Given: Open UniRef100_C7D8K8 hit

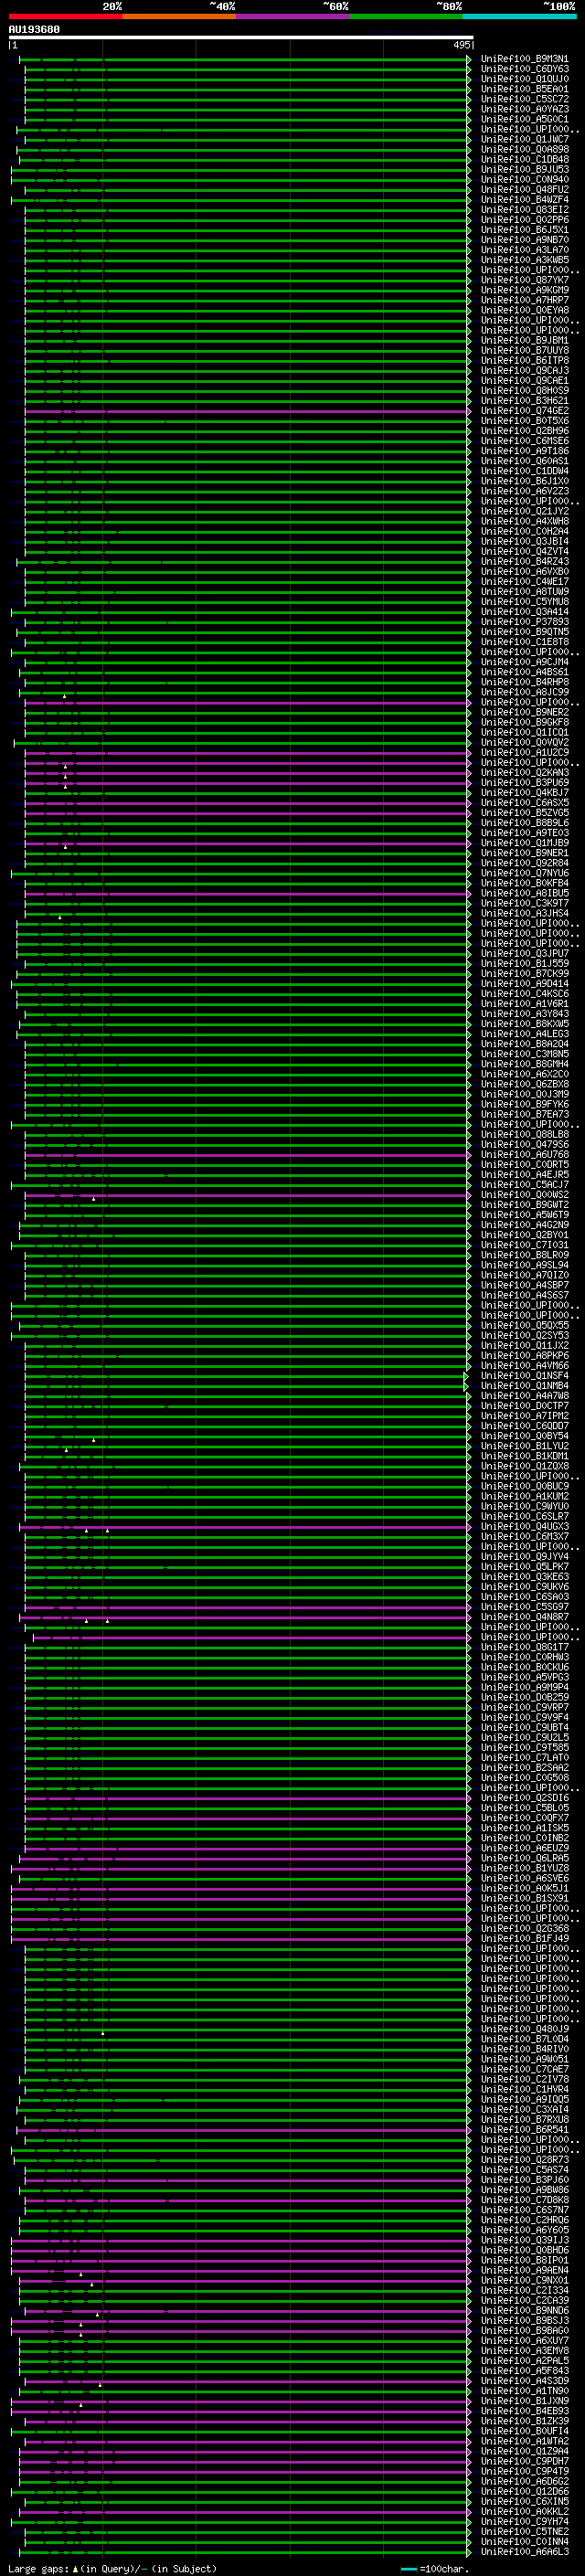Looking at the screenshot, I should 524,2200.
